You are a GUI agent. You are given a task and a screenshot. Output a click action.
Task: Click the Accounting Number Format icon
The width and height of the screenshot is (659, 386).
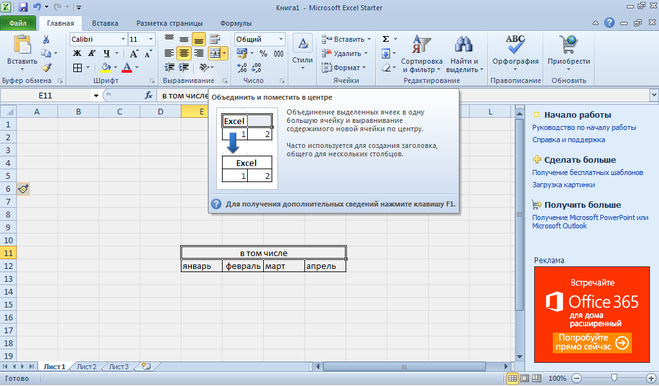[242, 53]
